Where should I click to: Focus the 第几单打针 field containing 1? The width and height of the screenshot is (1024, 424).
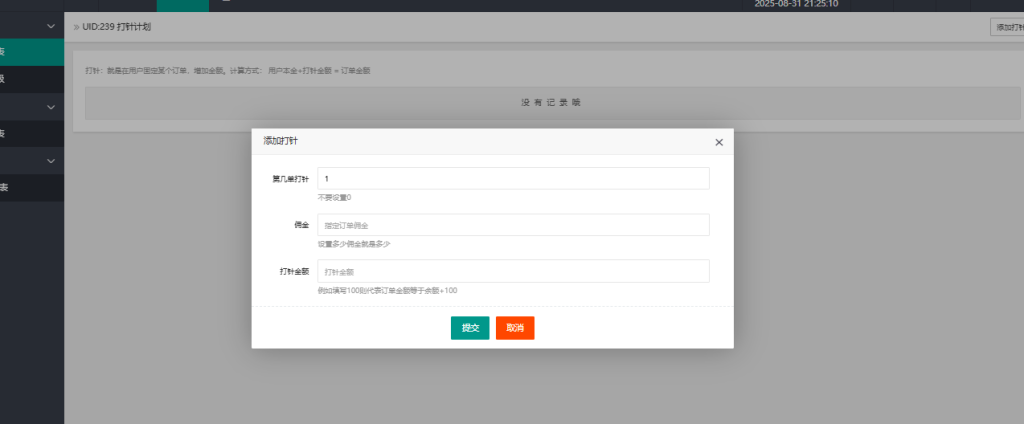pyautogui.click(x=513, y=178)
